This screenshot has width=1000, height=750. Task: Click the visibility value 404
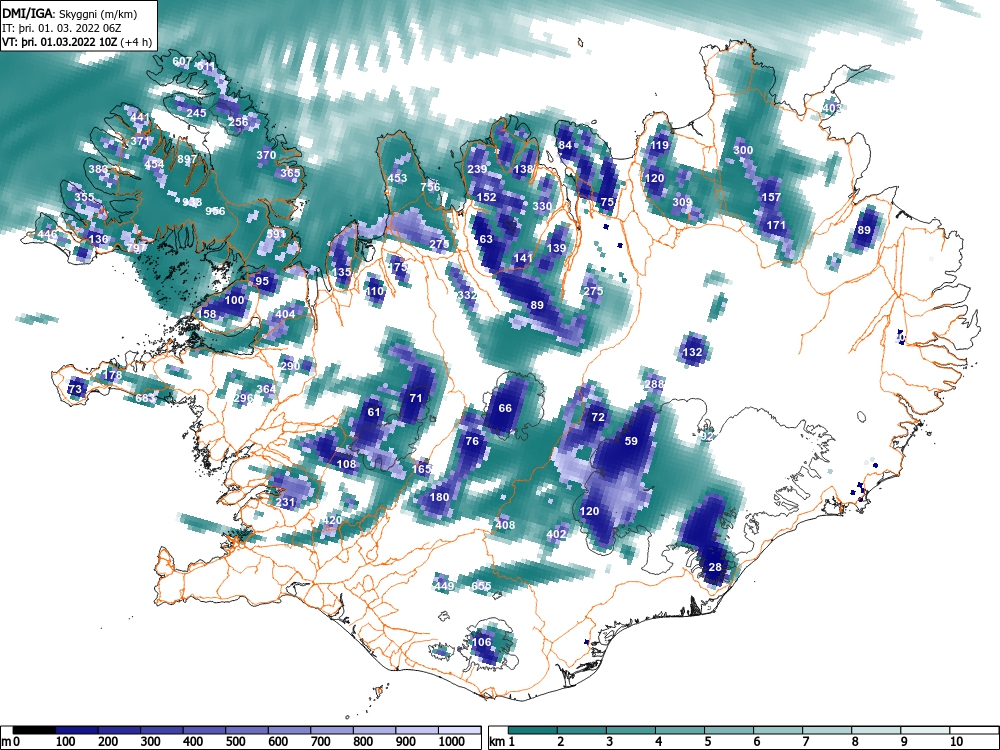coord(285,314)
